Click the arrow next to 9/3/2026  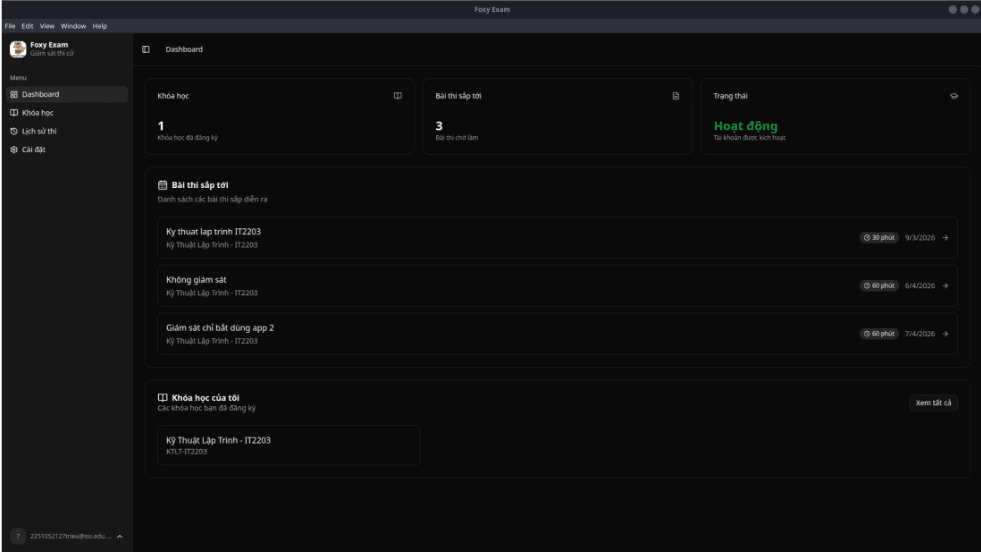[x=945, y=238]
